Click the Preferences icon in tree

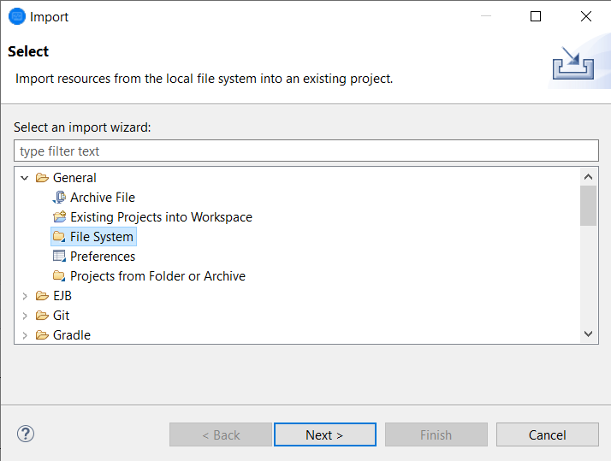(x=59, y=256)
